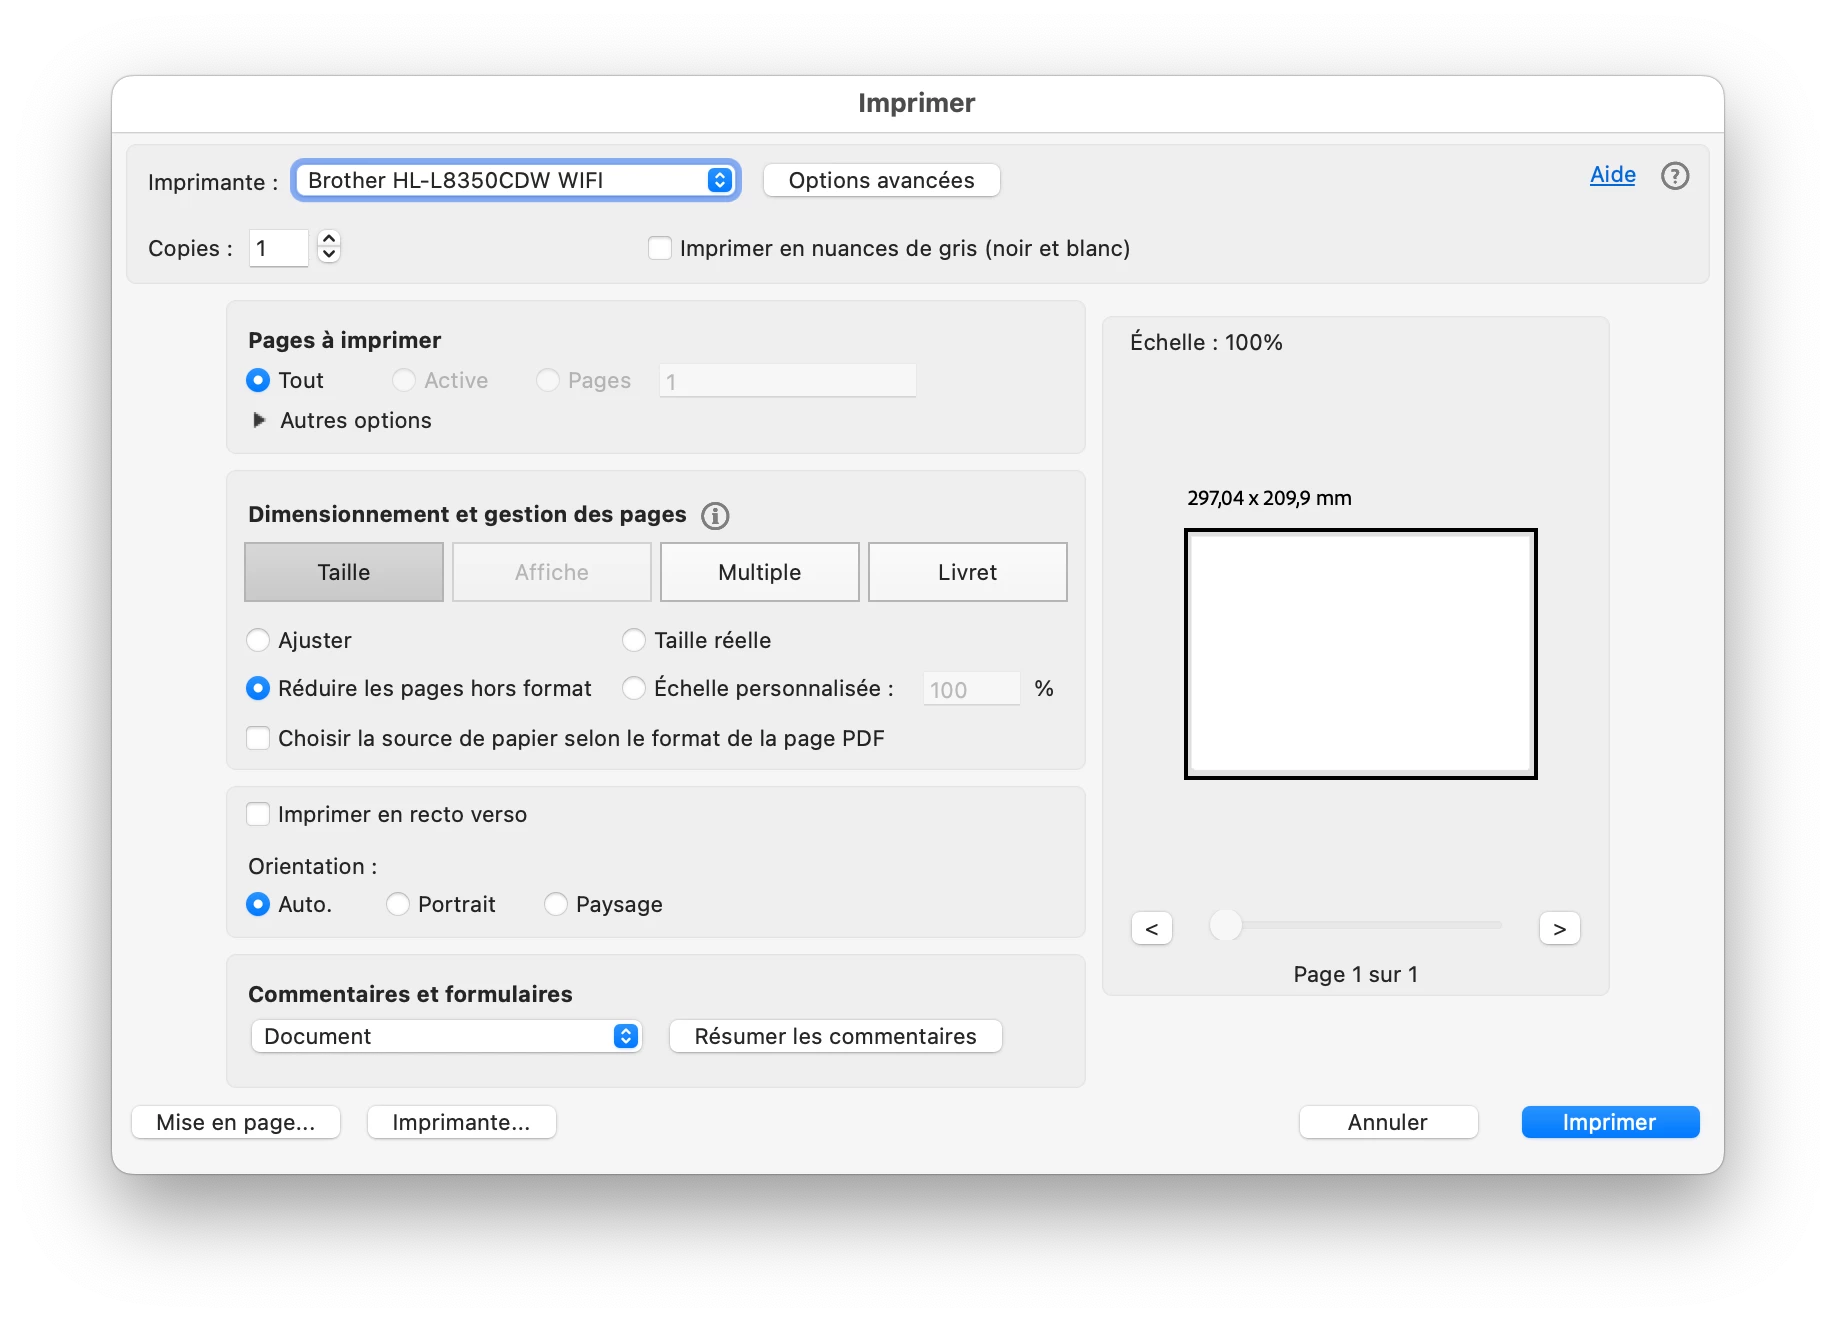Open 'Mise en page...' settings
The image size is (1836, 1322).
pos(236,1122)
